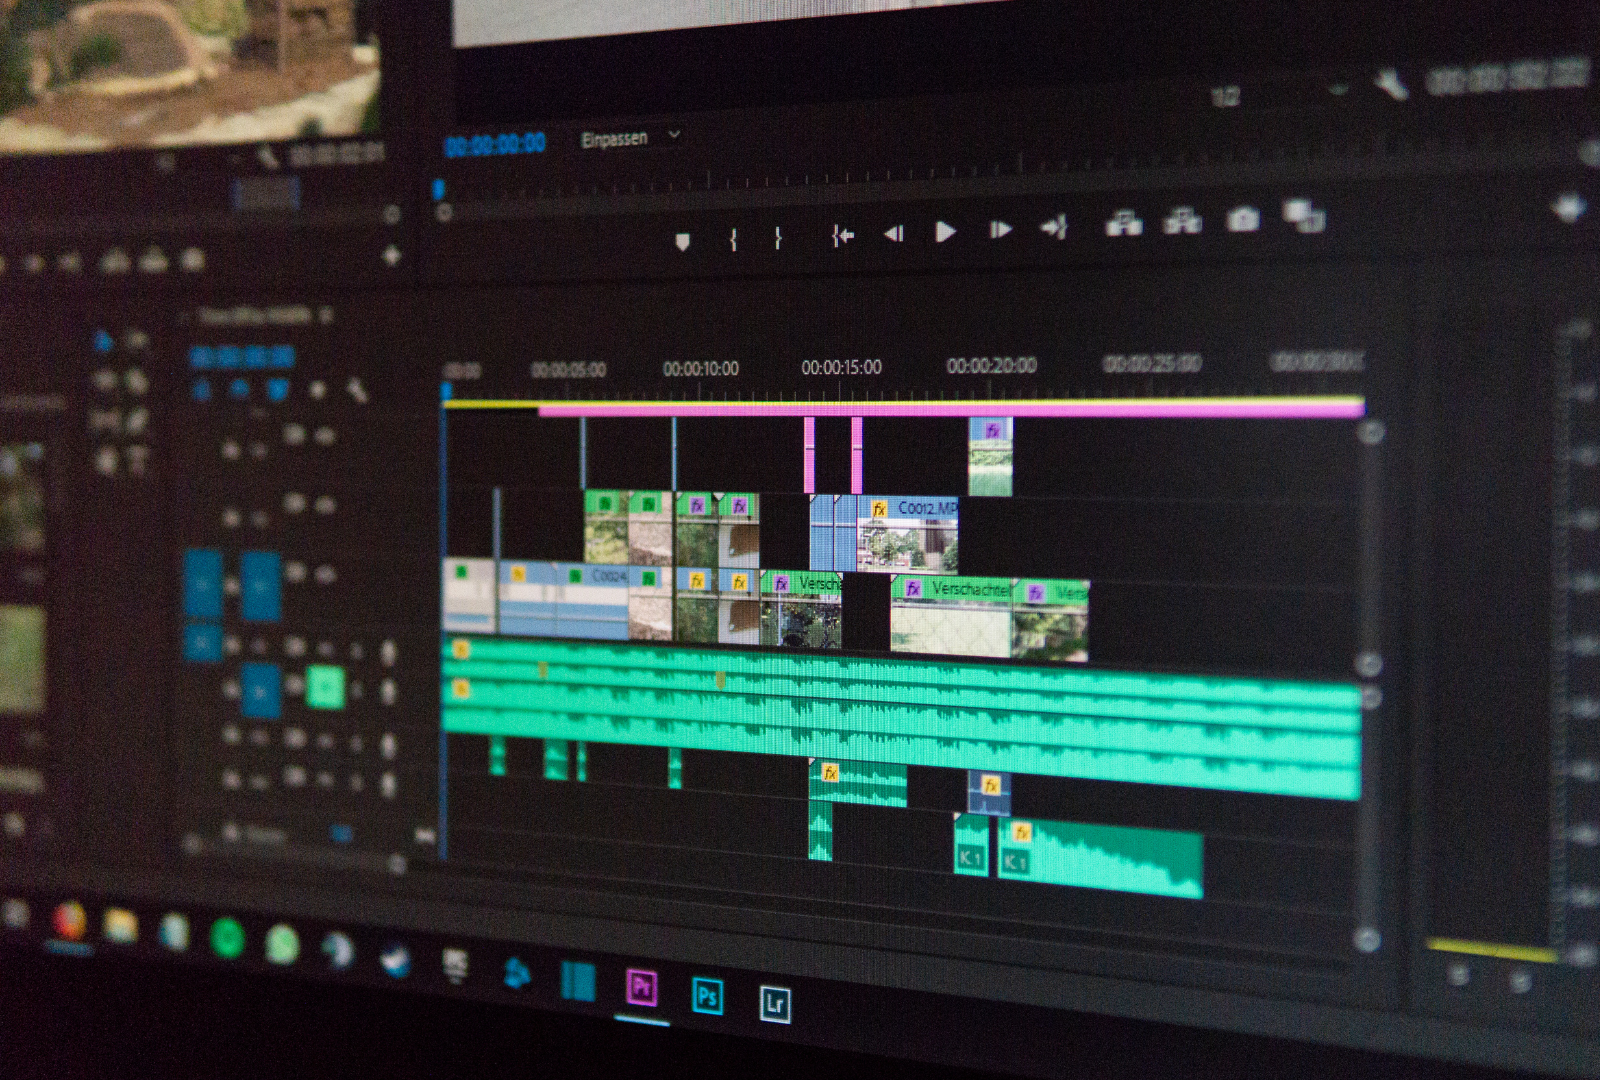Click the Add Marker icon in monitor controls
1600x1080 pixels.
[683, 241]
